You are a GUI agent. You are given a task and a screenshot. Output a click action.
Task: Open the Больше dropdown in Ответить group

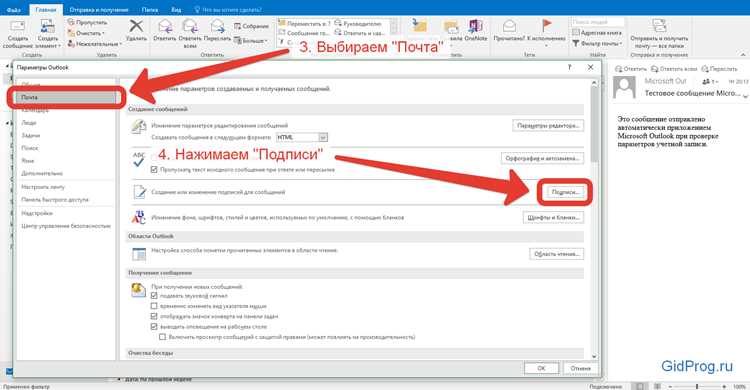pos(251,41)
